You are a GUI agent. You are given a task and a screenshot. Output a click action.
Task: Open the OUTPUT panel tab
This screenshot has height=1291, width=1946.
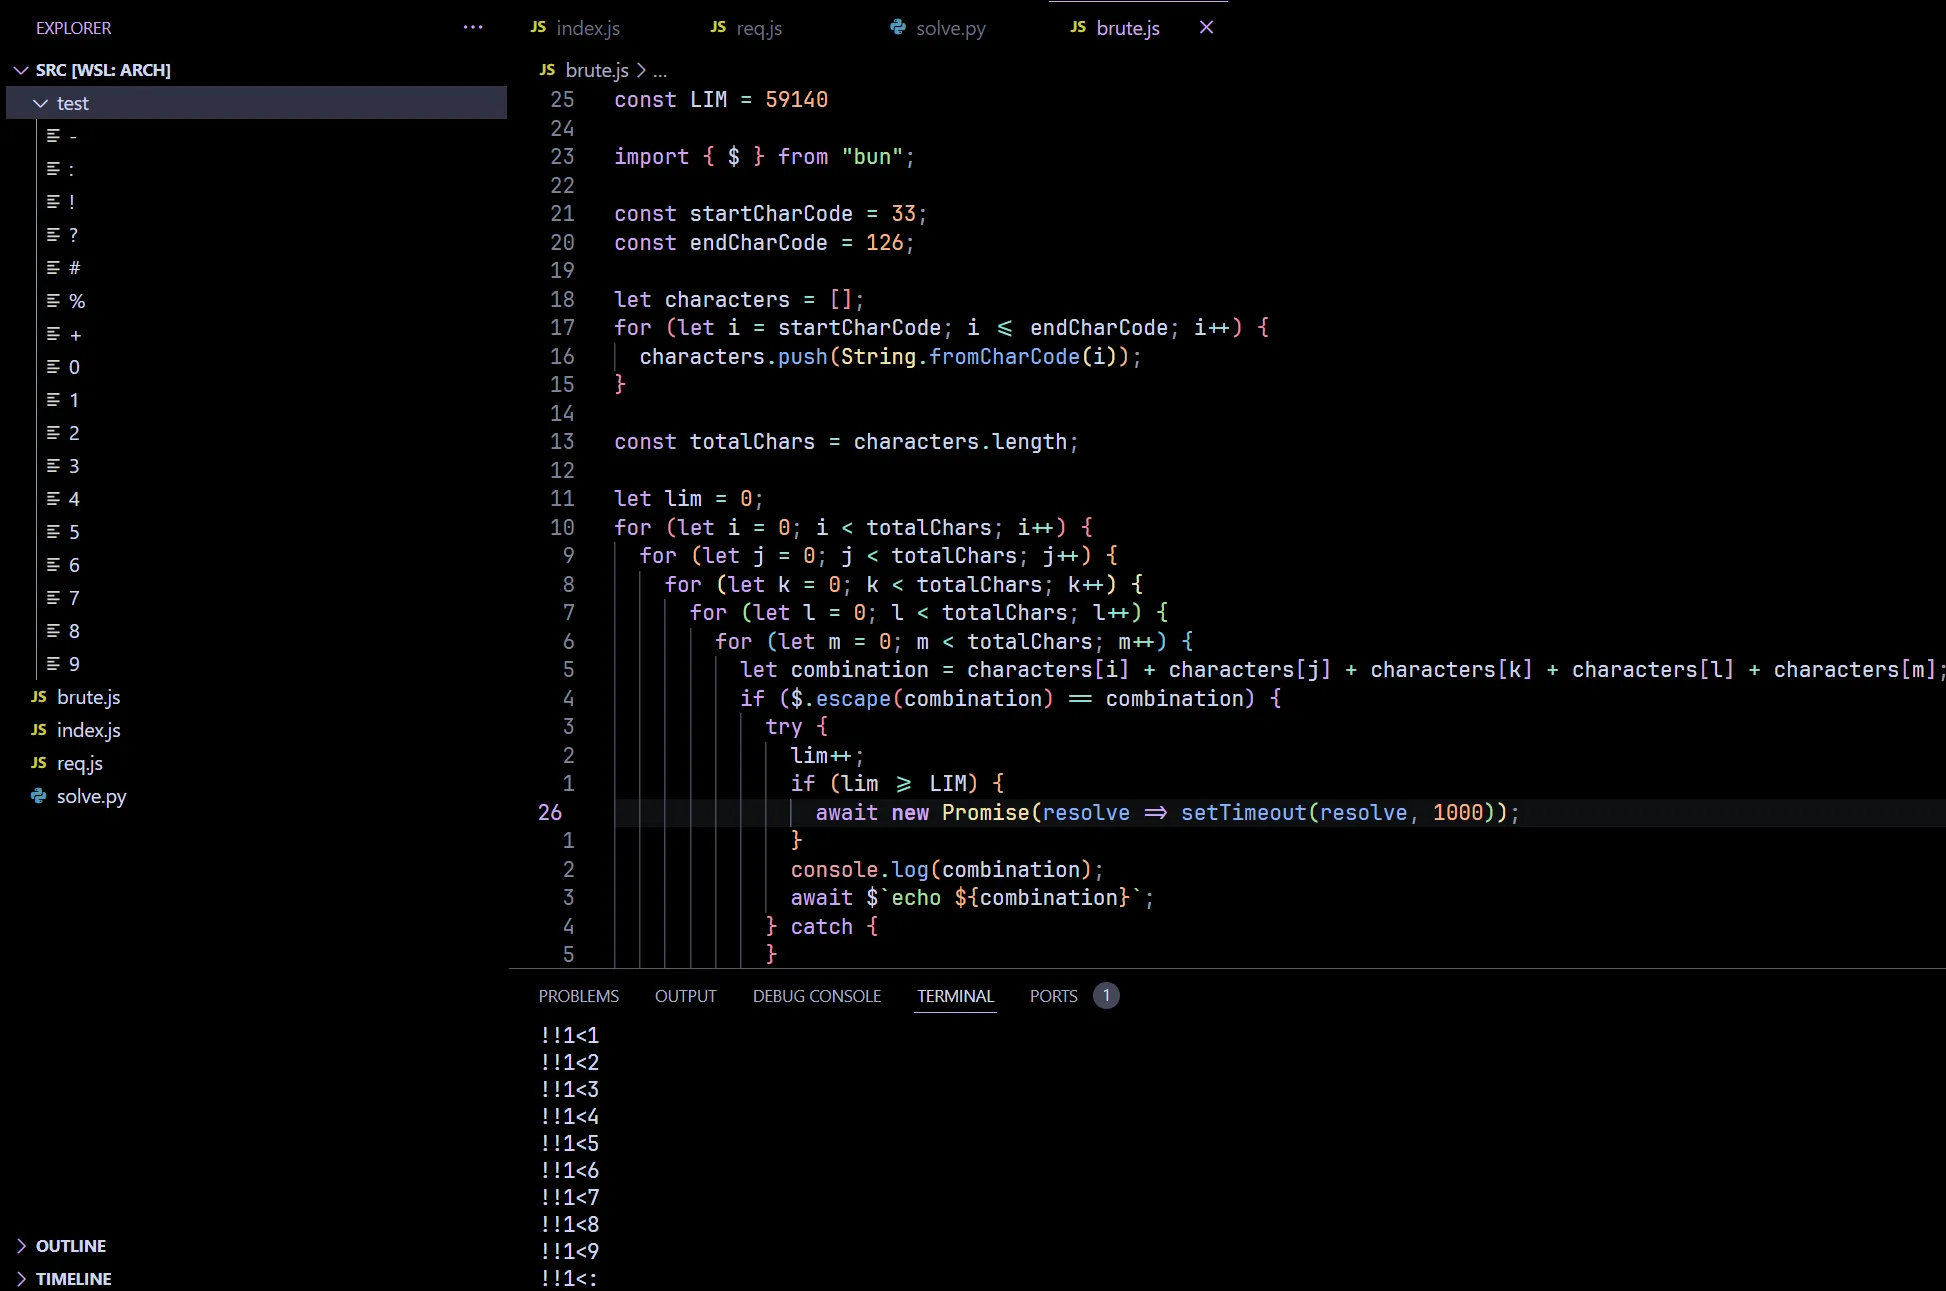point(685,996)
